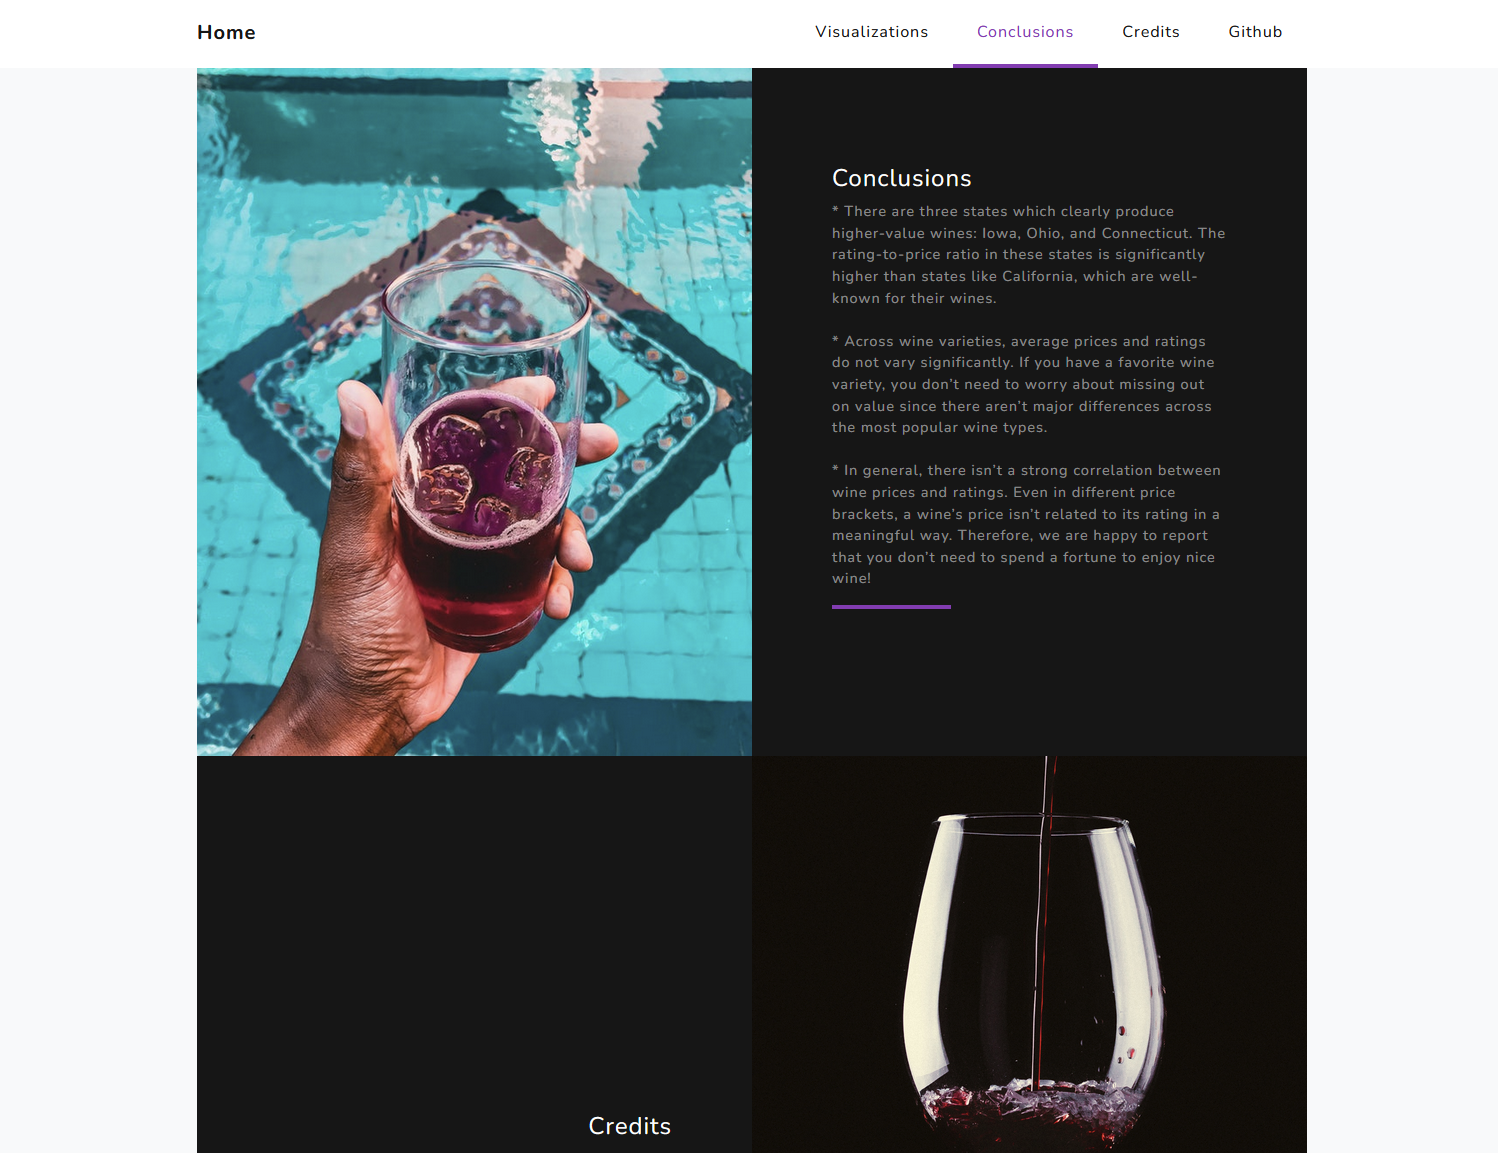Click the Credits heading at bottom
The width and height of the screenshot is (1498, 1153).
629,1126
